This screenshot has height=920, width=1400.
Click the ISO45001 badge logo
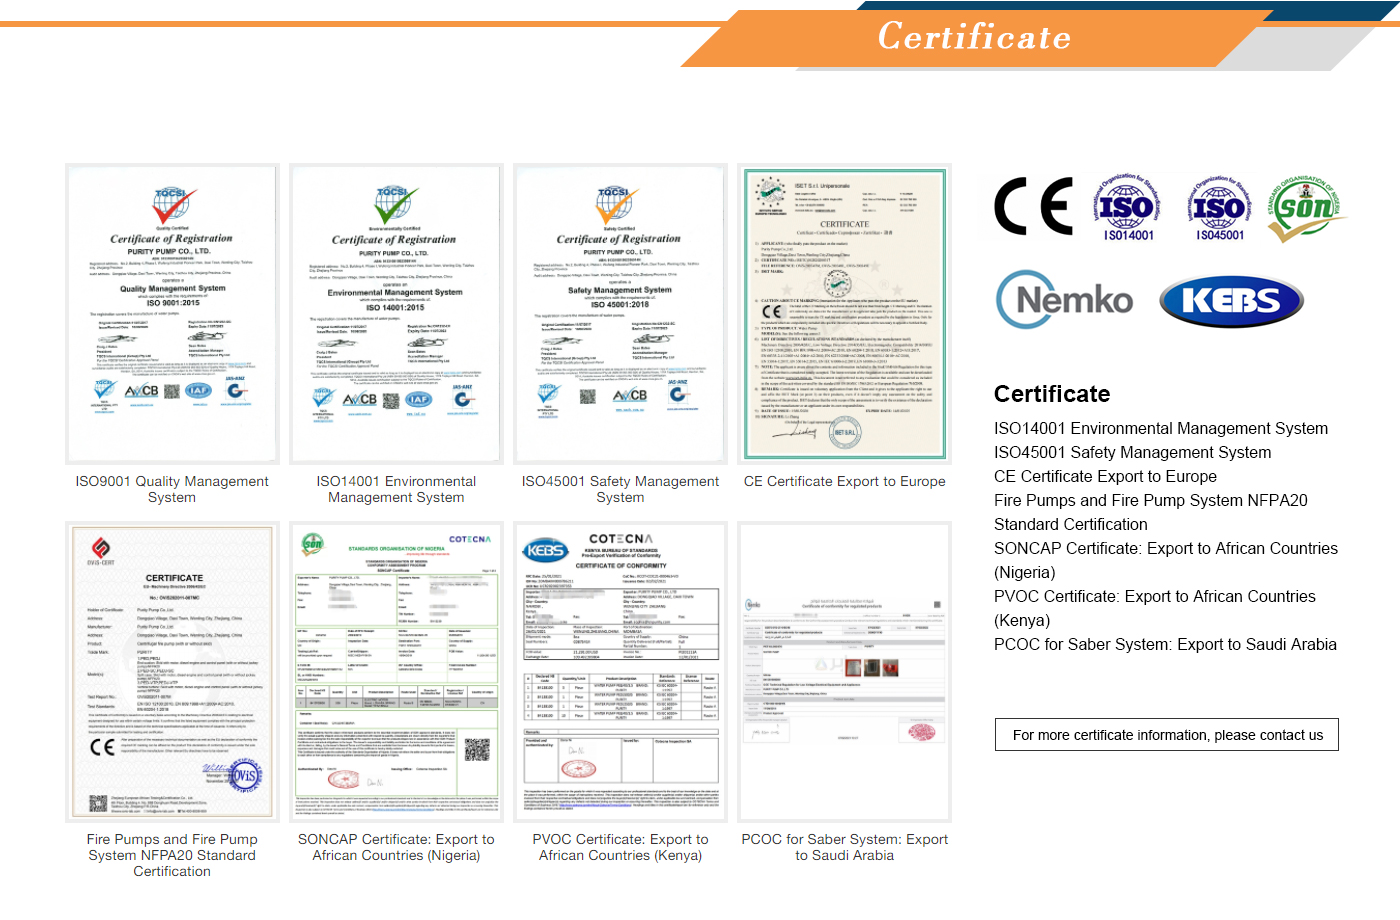coord(1220,207)
